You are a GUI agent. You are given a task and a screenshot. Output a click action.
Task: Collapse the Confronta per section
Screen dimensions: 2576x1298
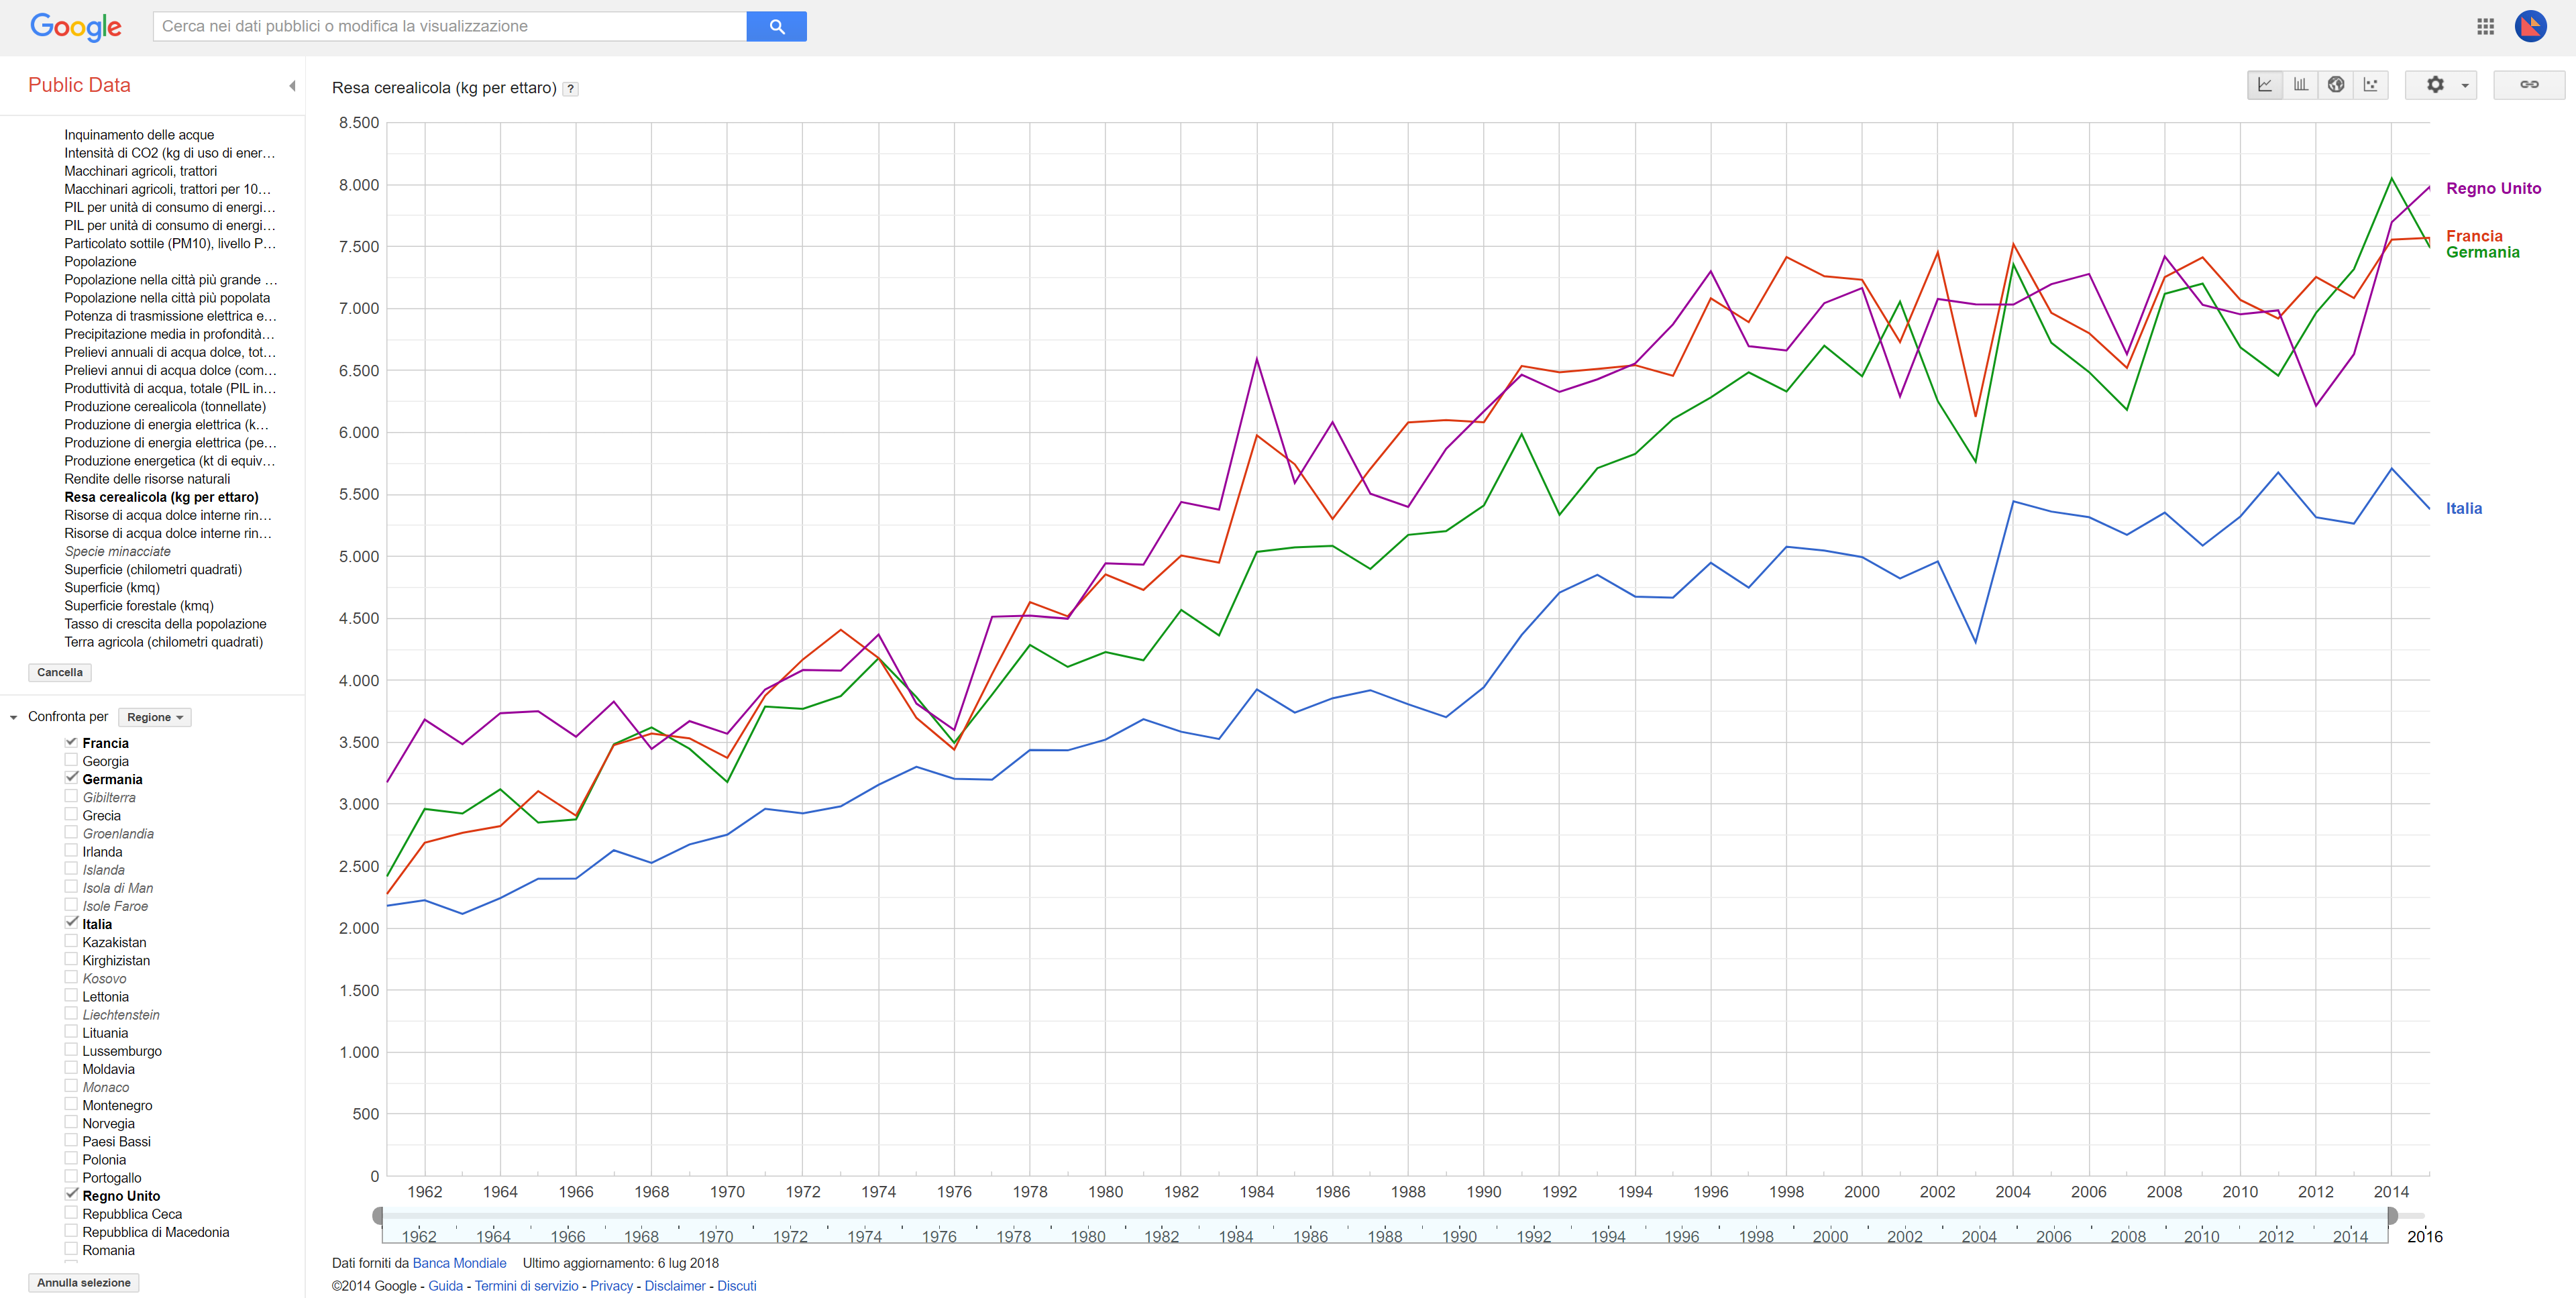pyautogui.click(x=14, y=717)
